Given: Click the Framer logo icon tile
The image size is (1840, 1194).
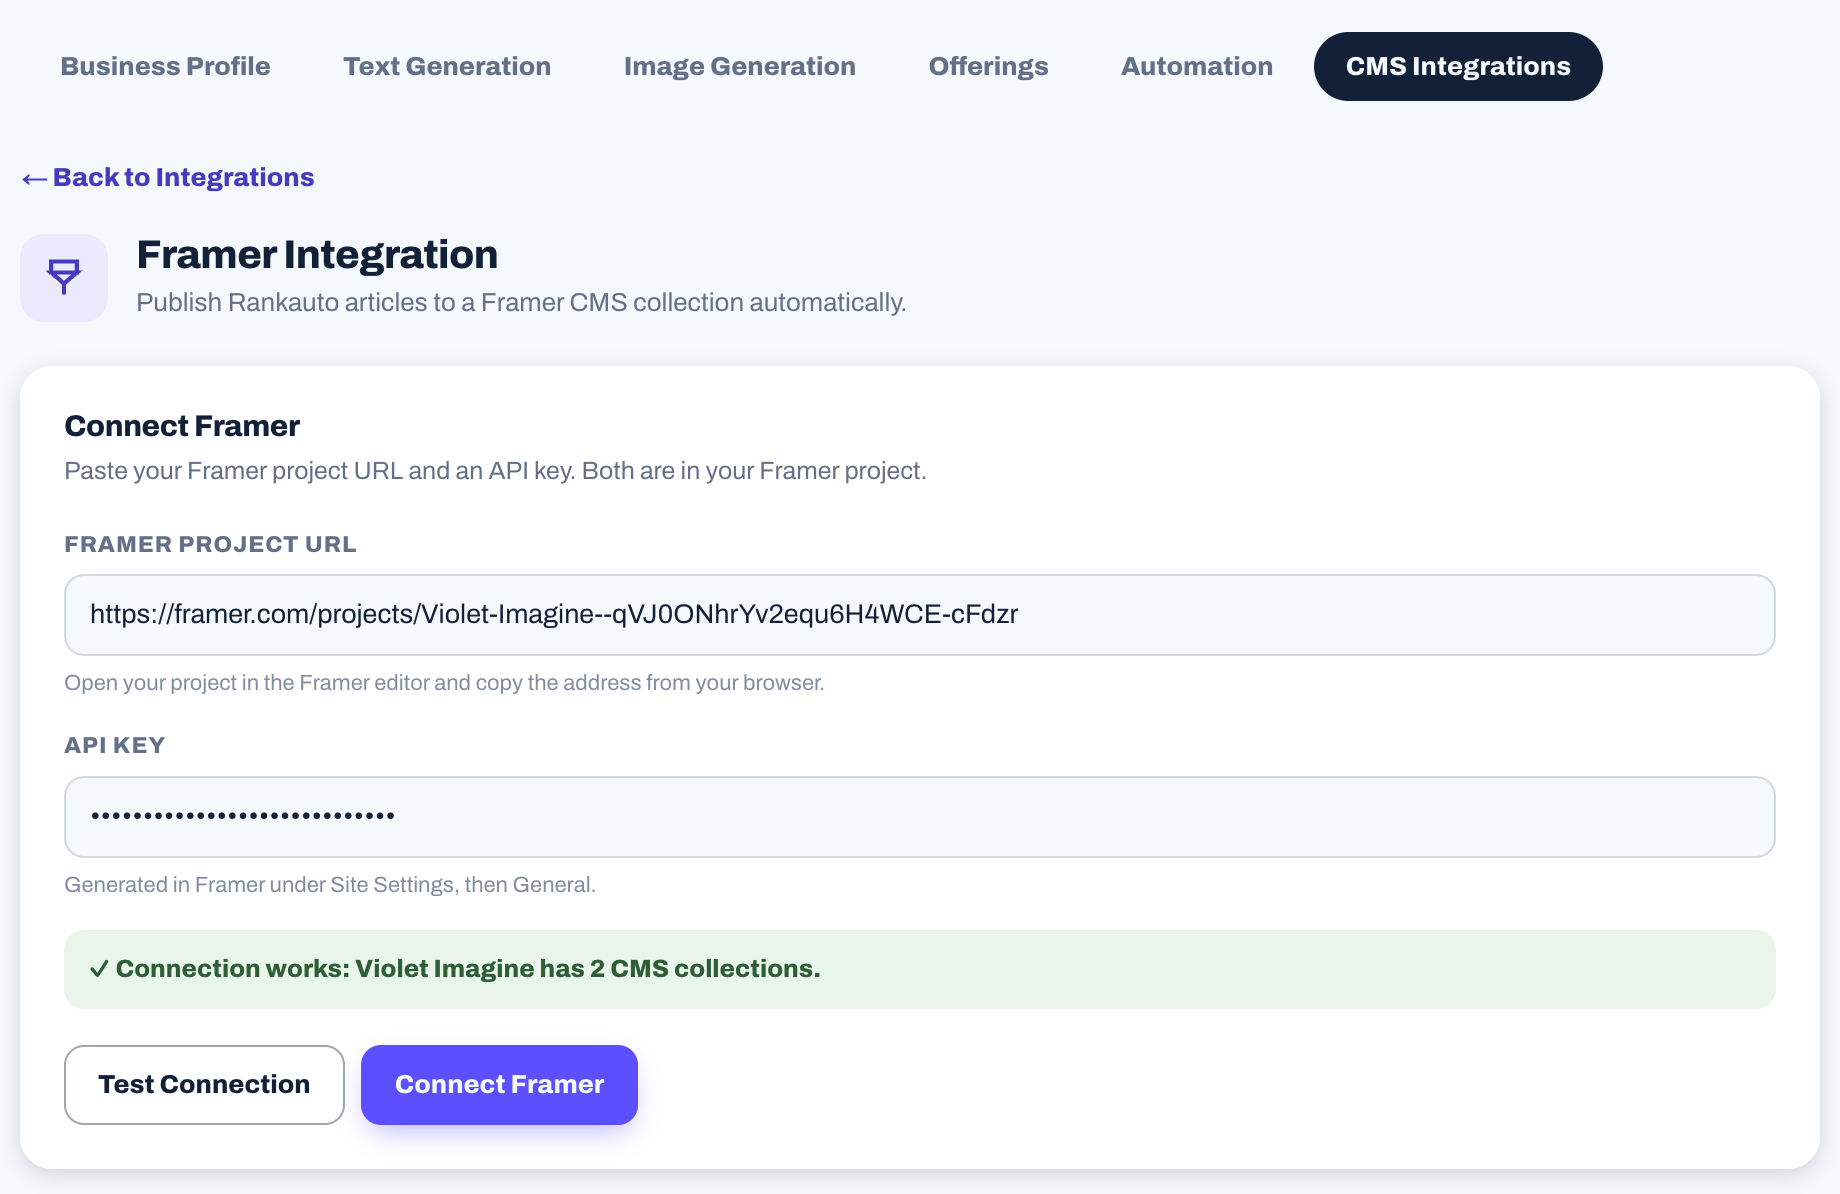Looking at the screenshot, I should click(x=64, y=278).
